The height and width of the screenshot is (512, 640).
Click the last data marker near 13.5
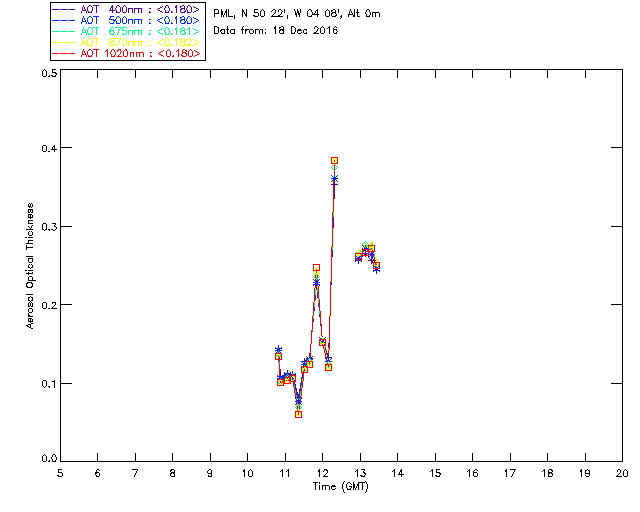click(x=376, y=266)
